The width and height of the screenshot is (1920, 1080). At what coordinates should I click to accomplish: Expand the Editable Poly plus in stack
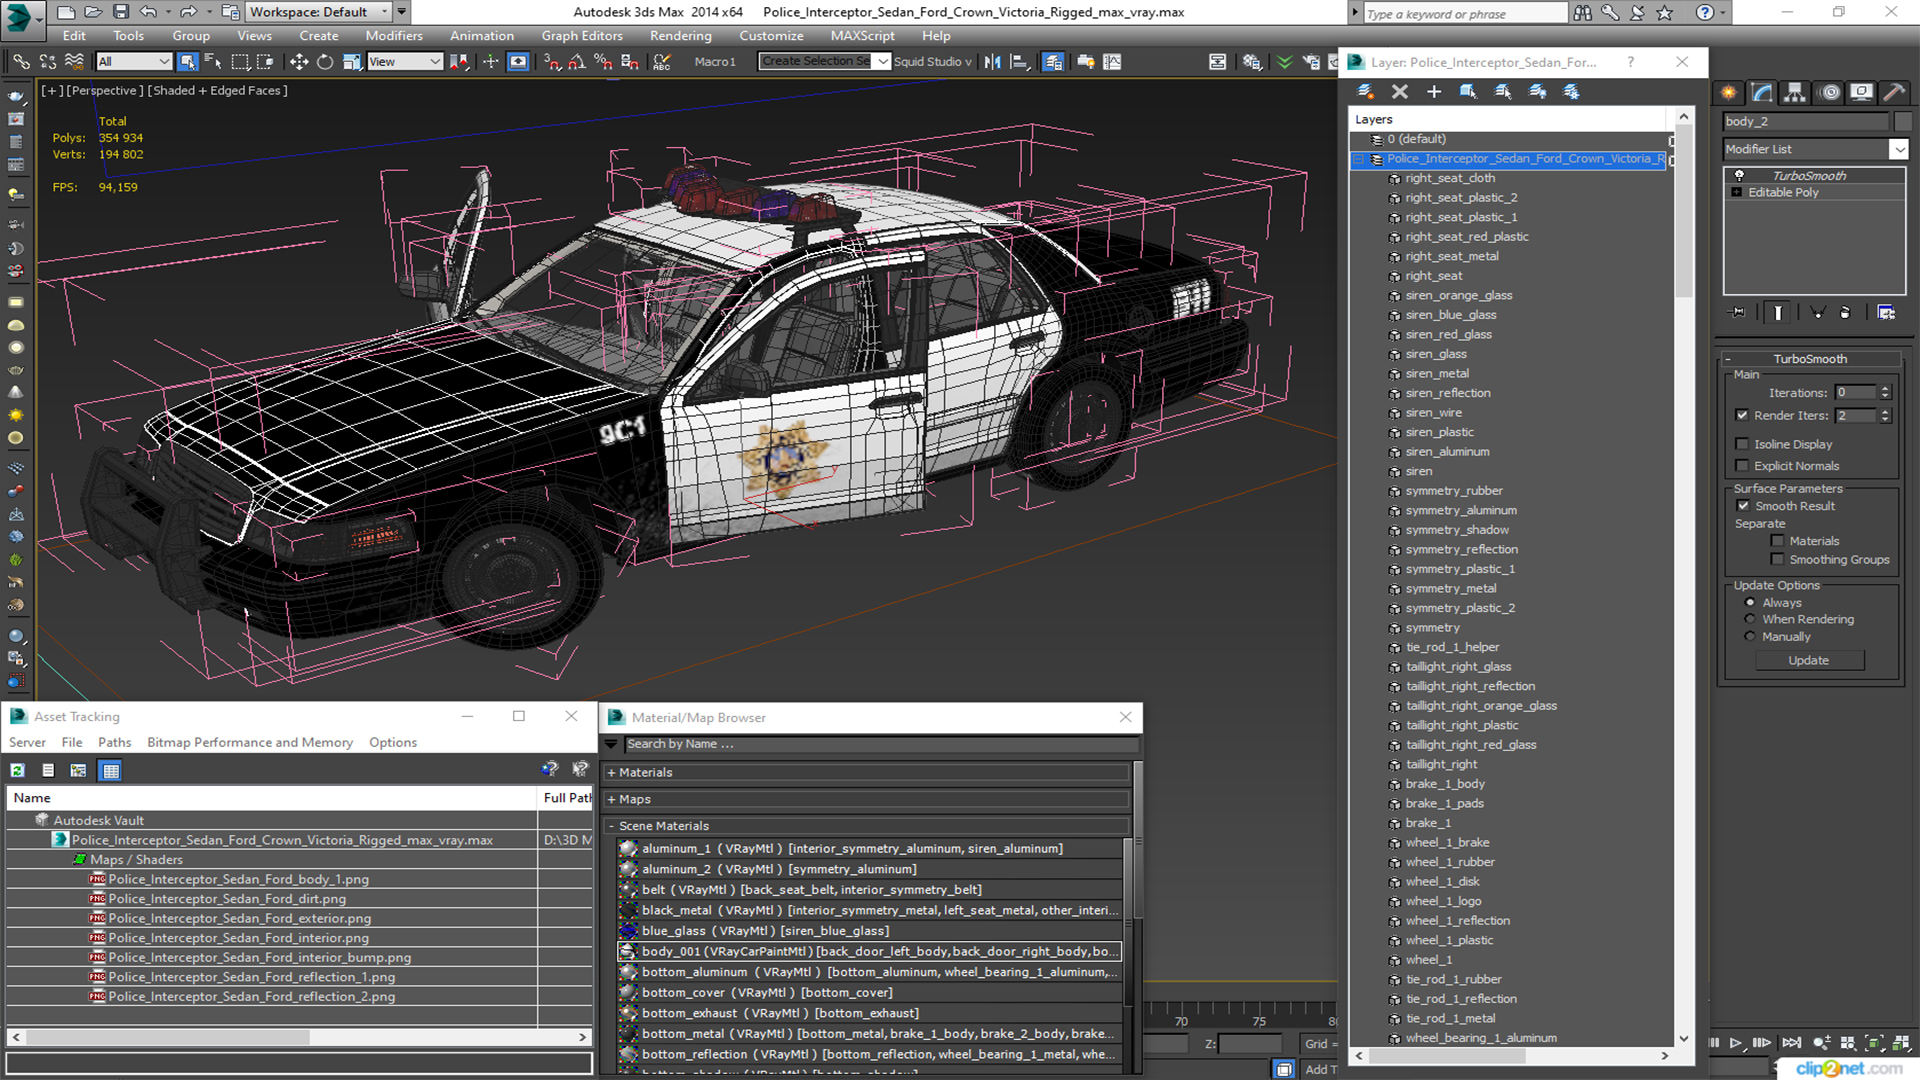tap(1737, 192)
